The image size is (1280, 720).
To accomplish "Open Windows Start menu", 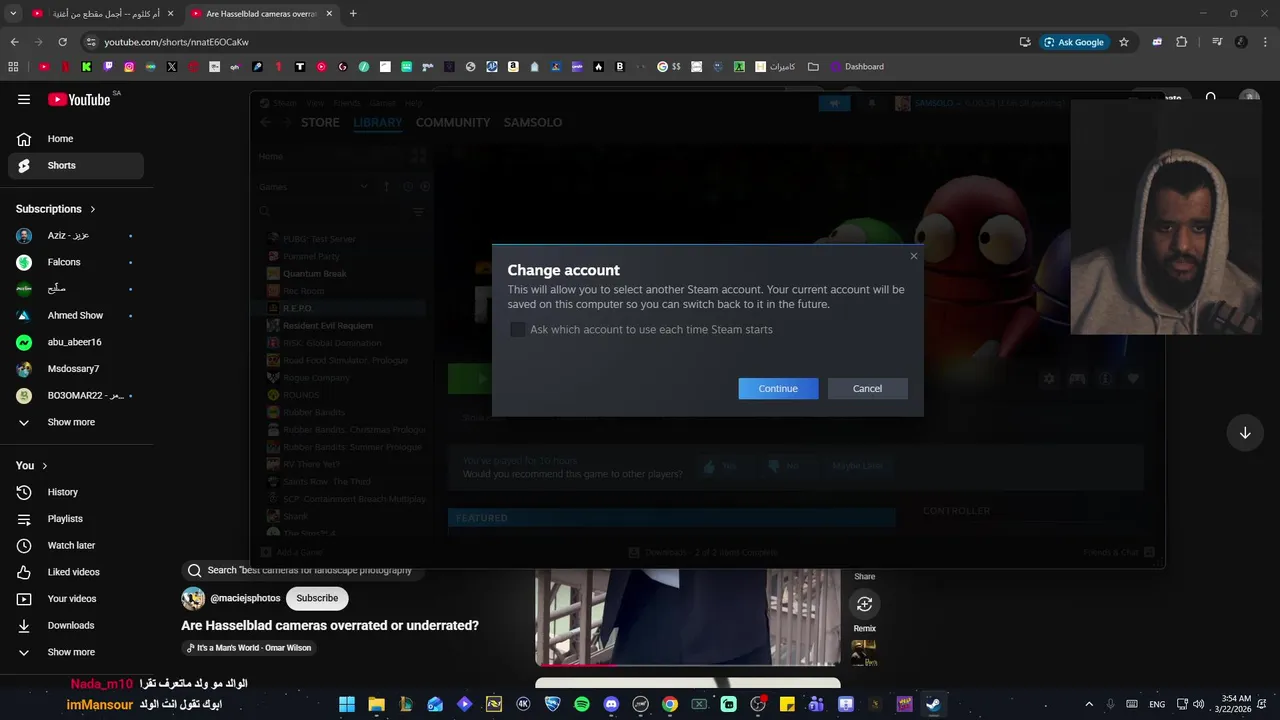I will 347,704.
